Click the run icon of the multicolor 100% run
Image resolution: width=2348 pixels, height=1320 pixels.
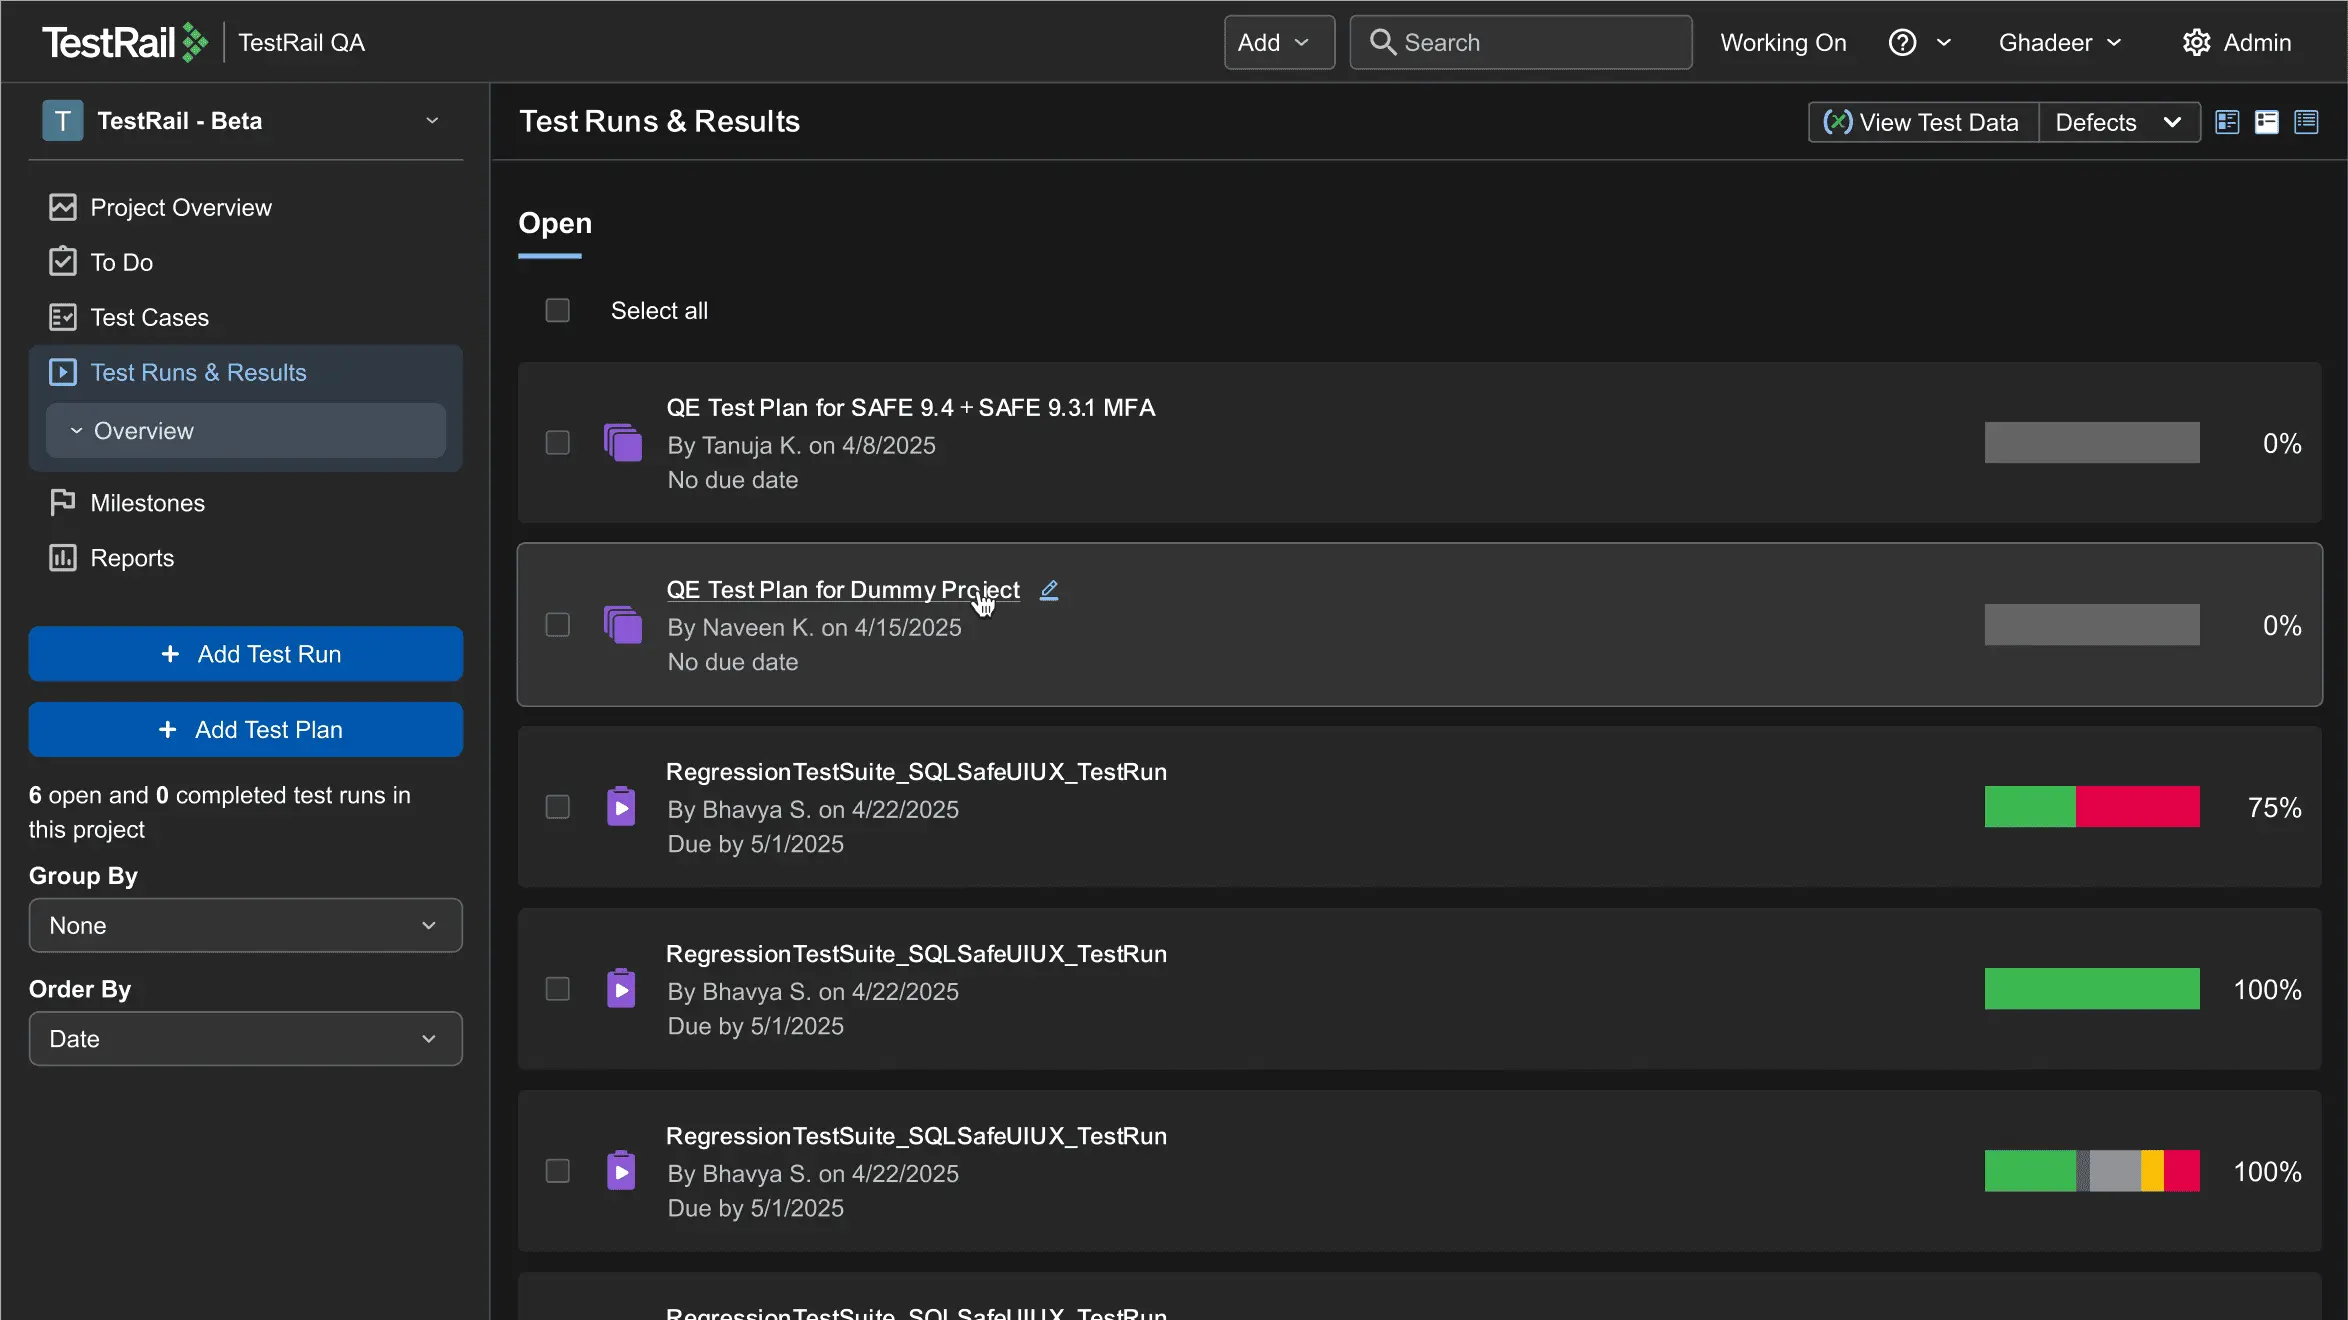621,1170
